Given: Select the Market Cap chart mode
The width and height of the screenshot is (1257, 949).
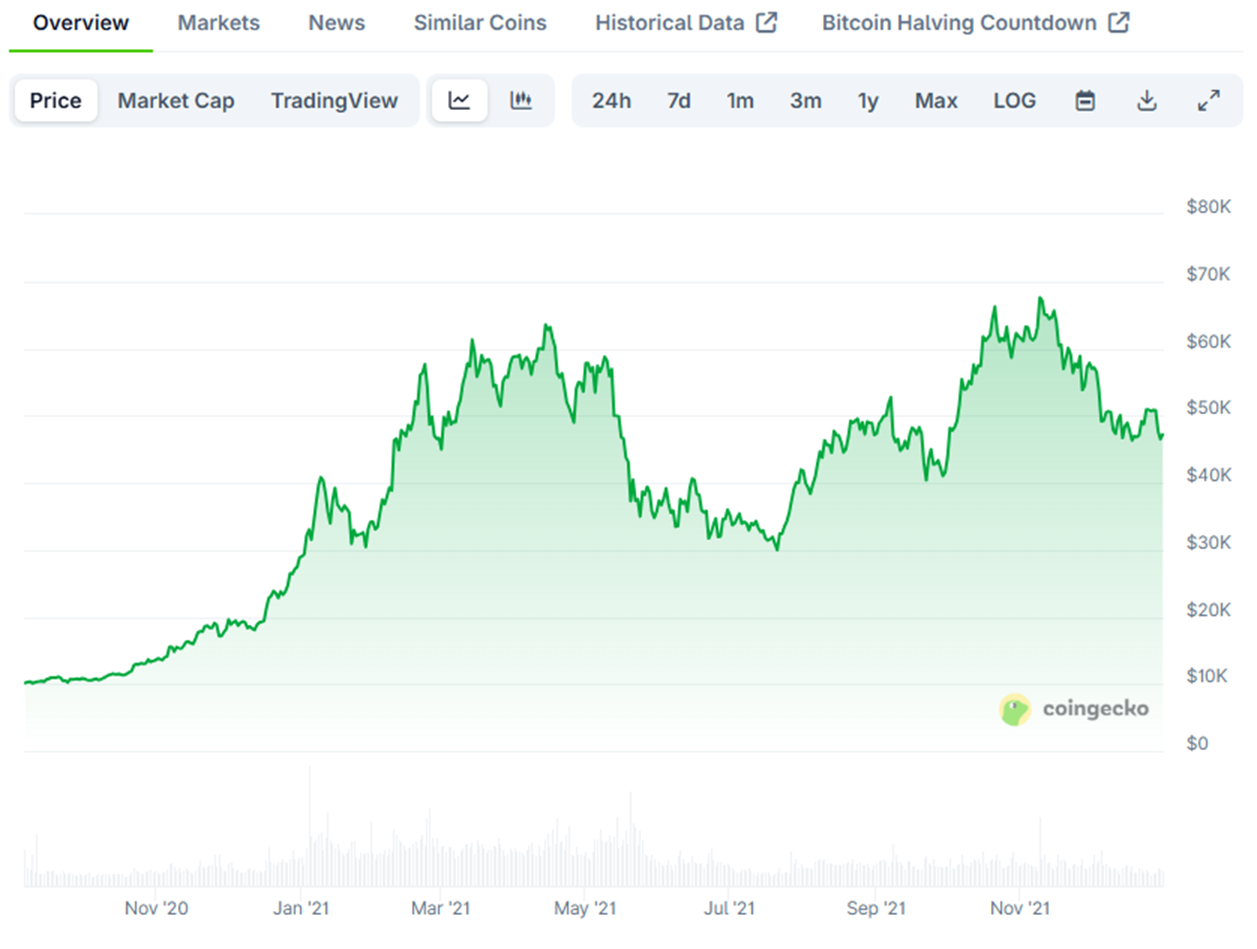Looking at the screenshot, I should point(176,100).
